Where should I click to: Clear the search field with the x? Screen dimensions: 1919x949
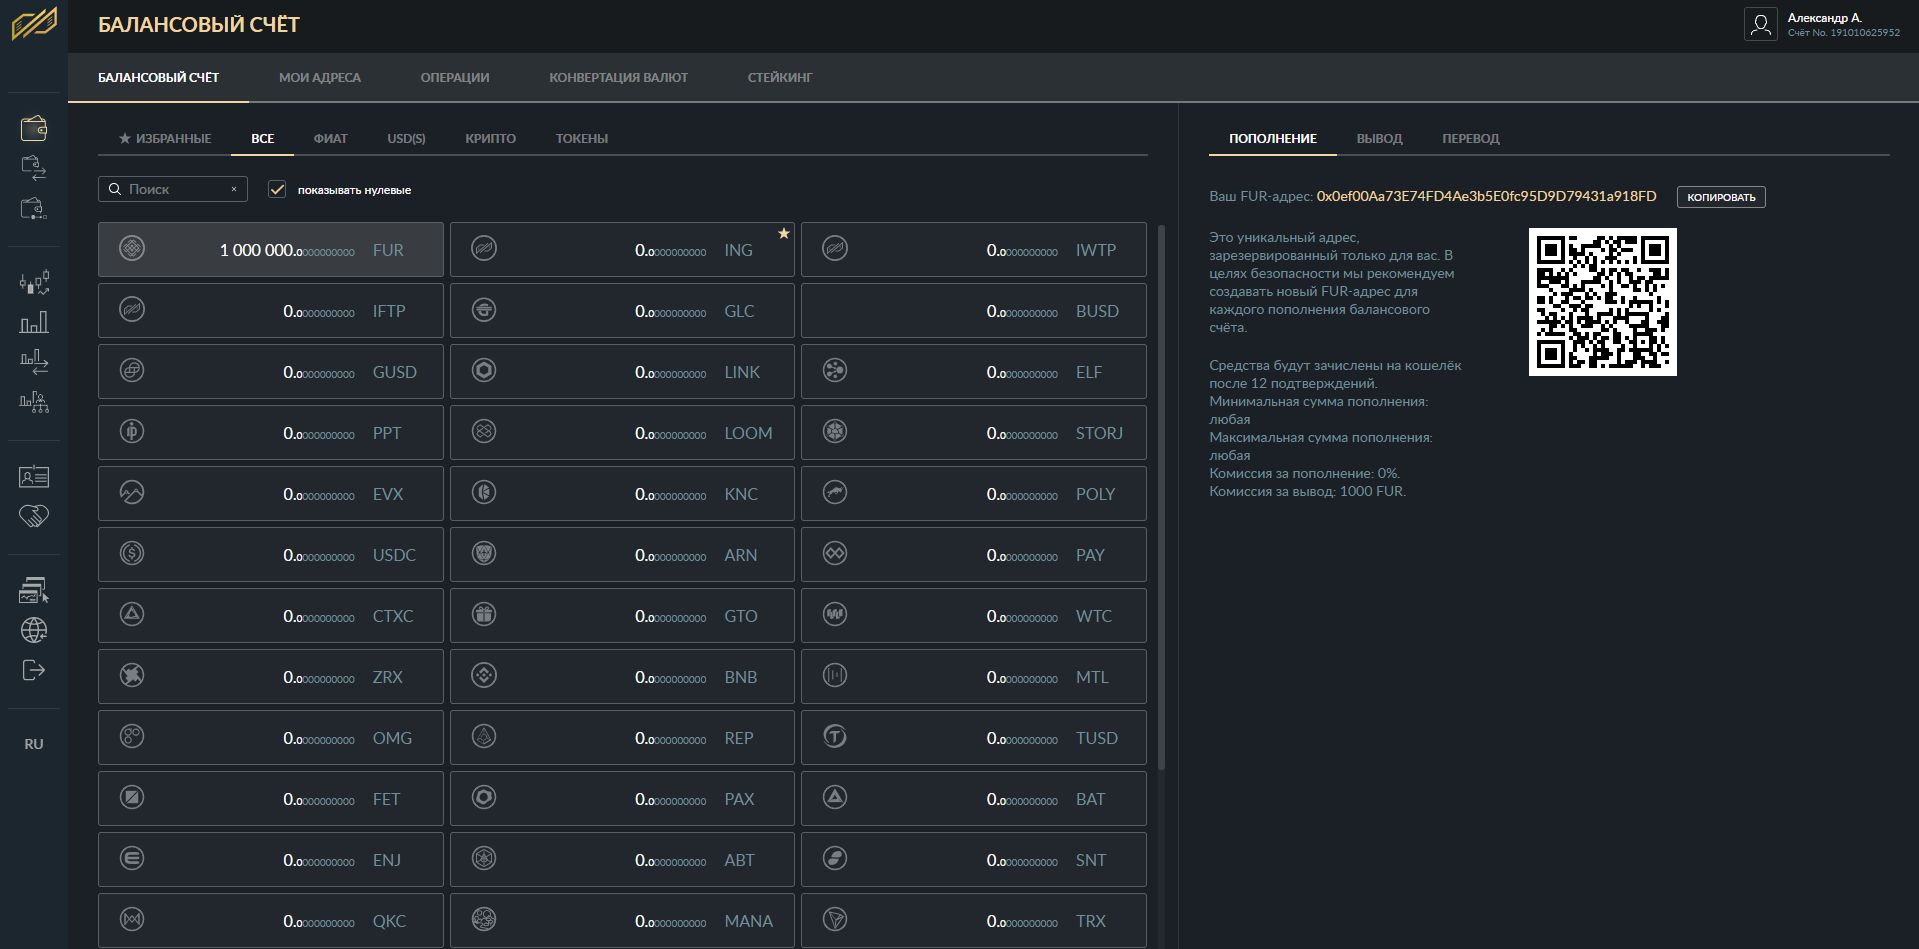[x=234, y=189]
